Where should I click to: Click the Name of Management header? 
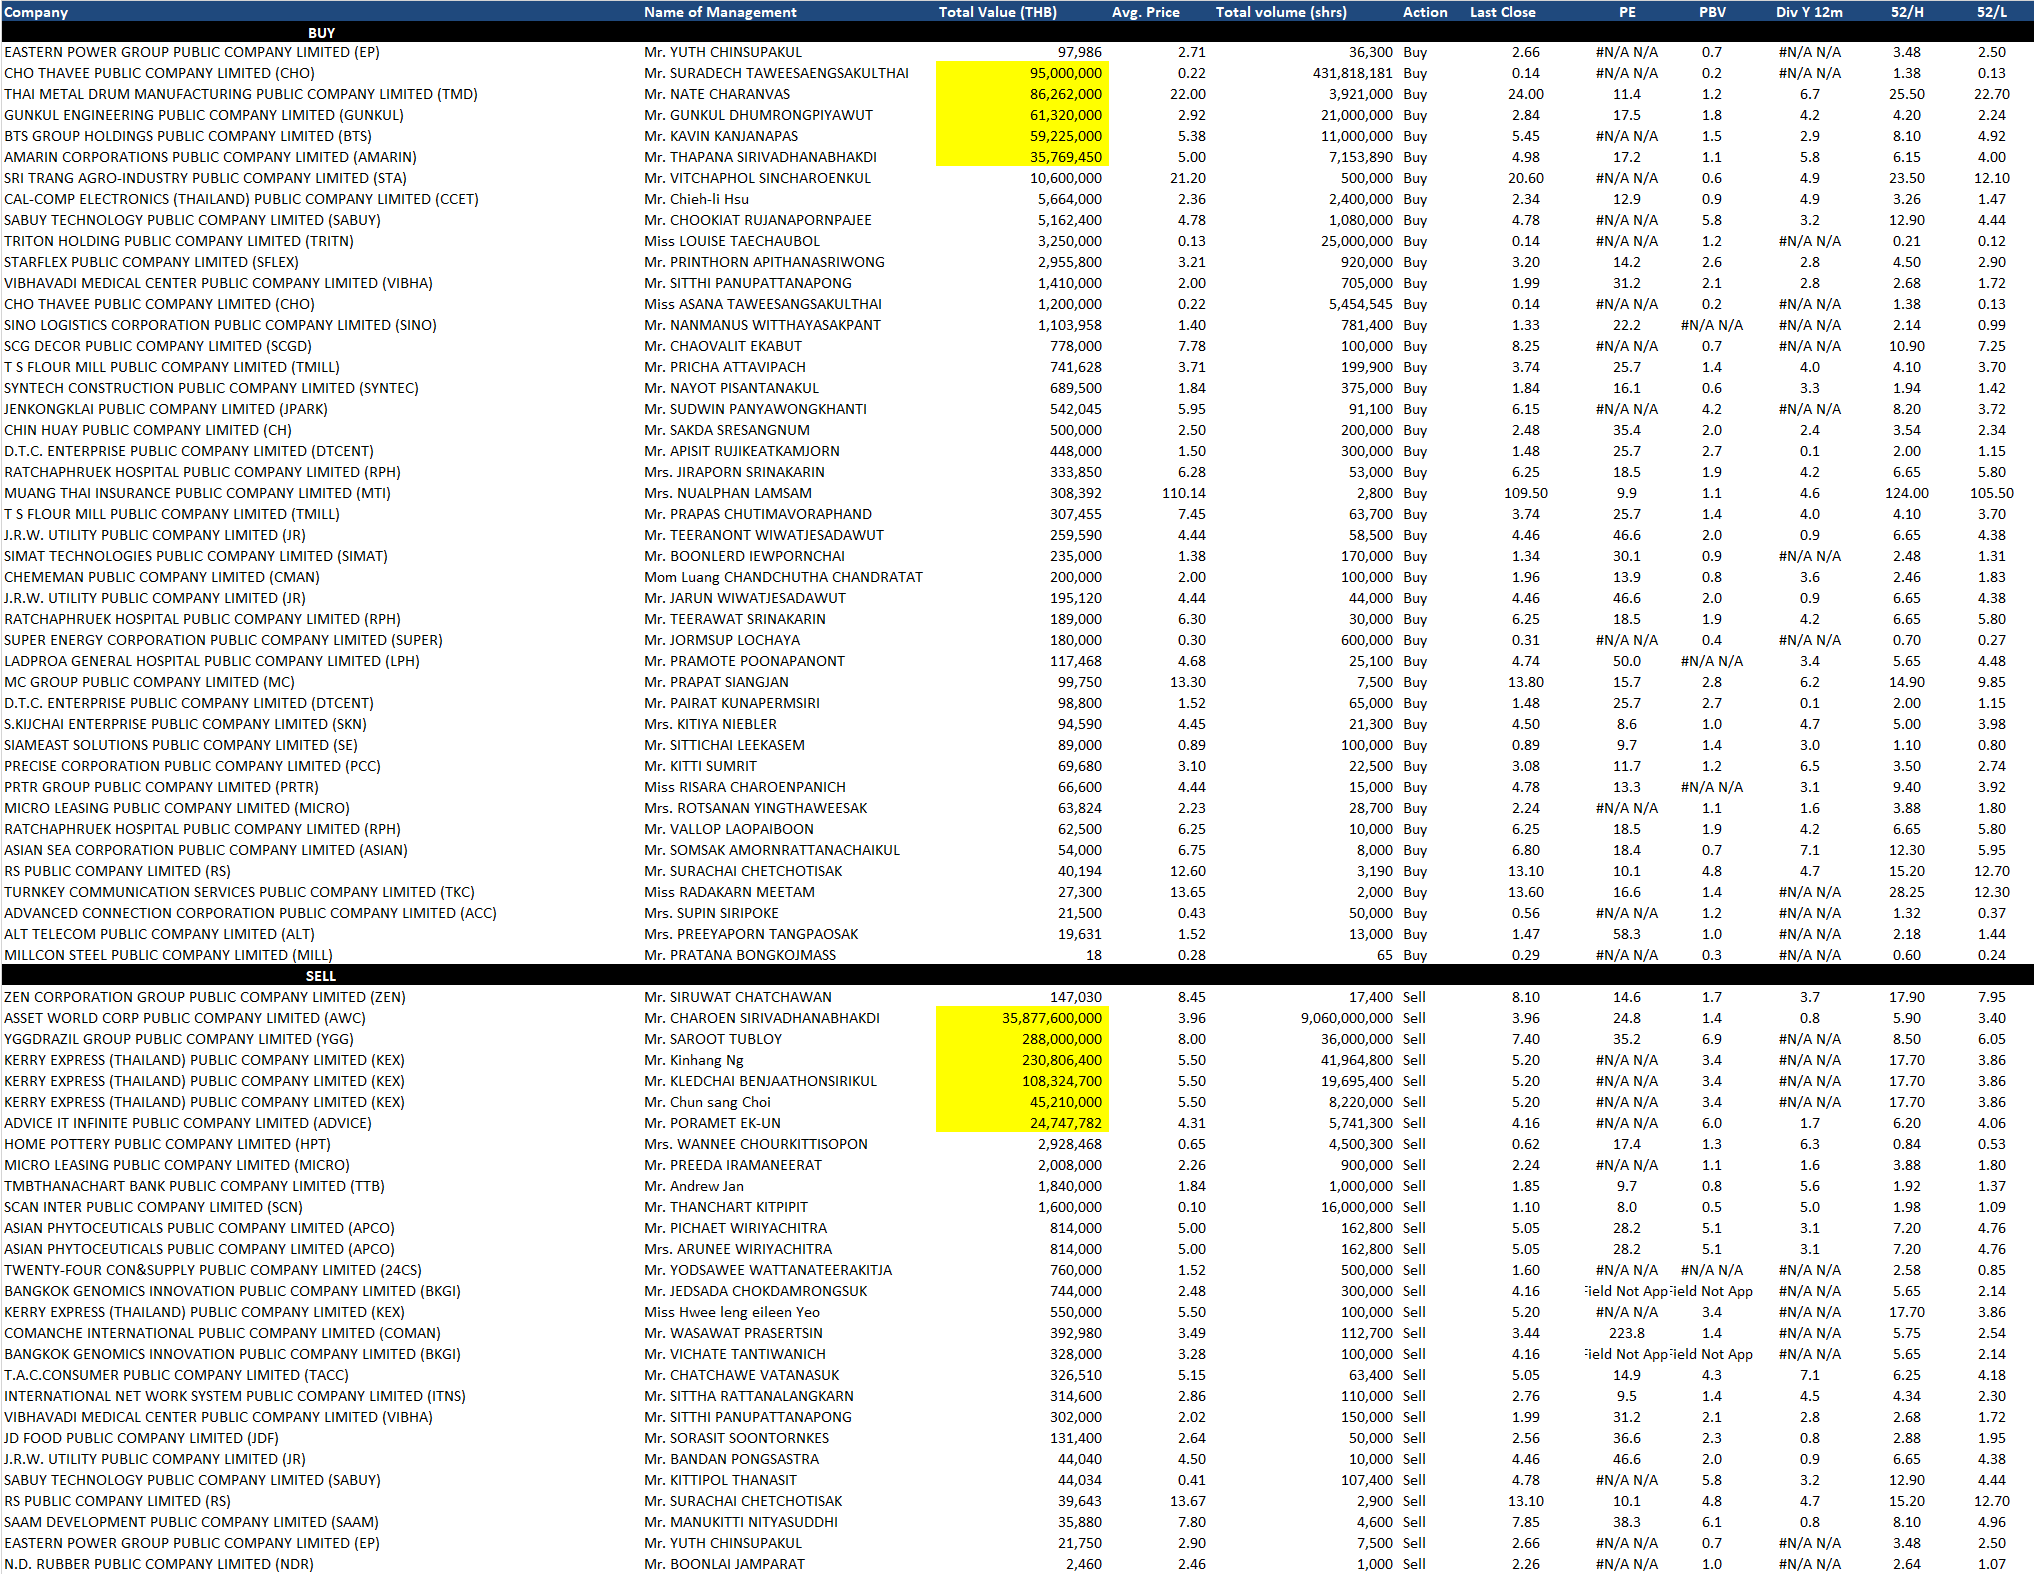pyautogui.click(x=719, y=12)
